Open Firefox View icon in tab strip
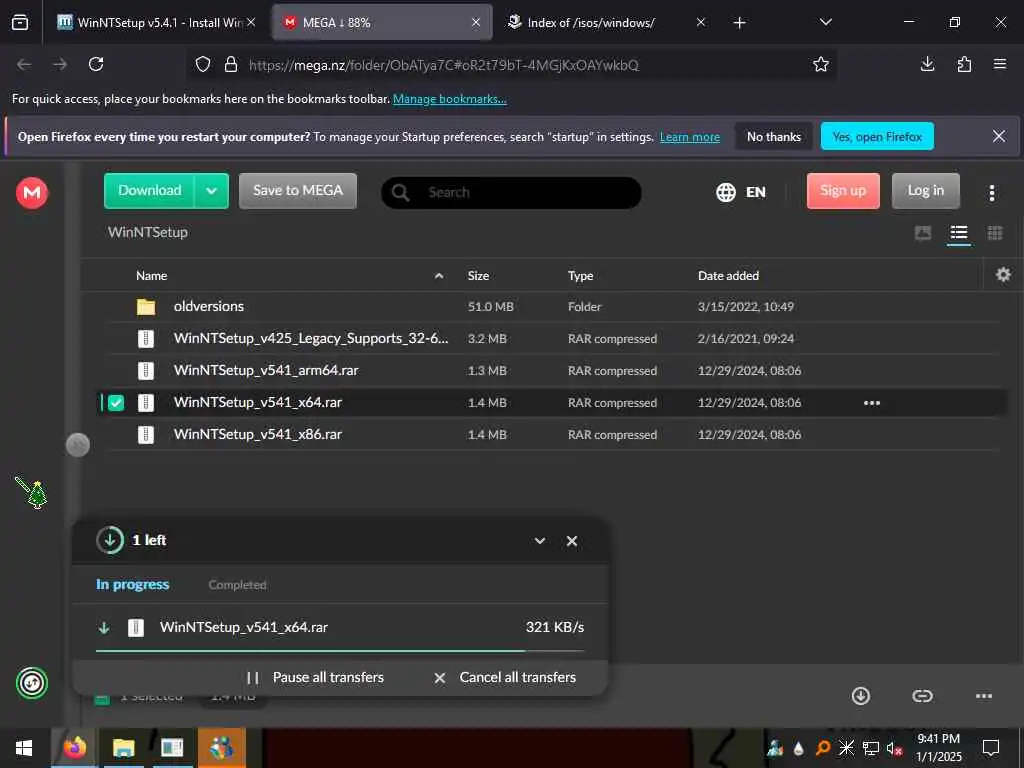1024x768 pixels. click(20, 22)
